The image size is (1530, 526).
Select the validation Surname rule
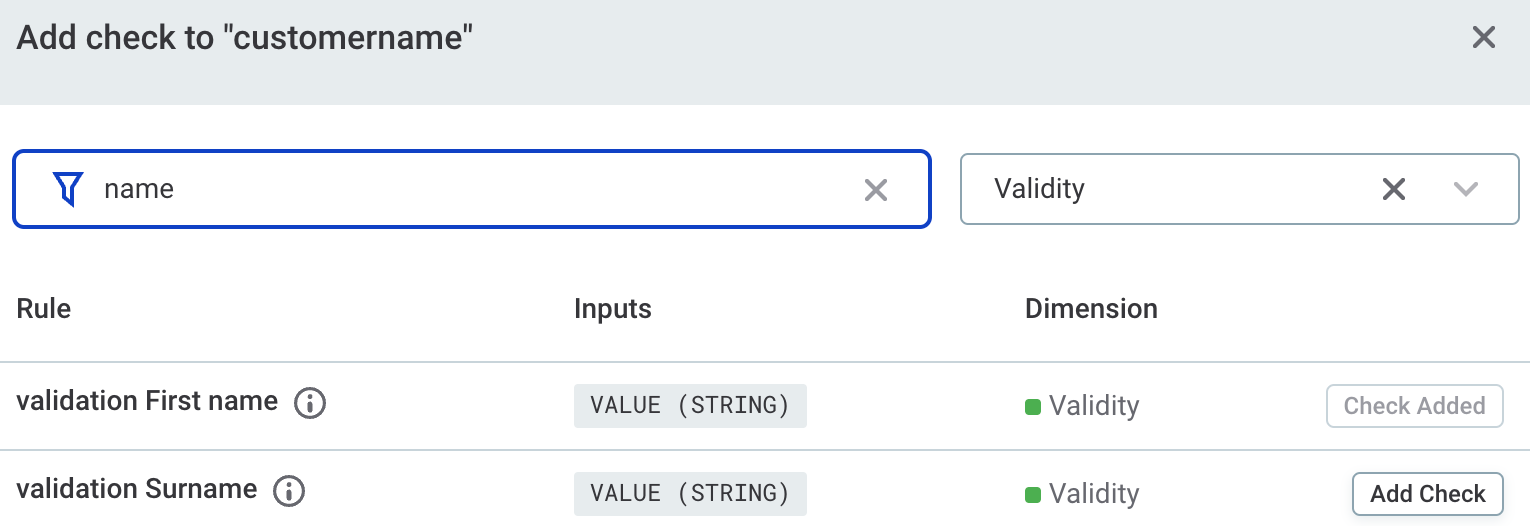tap(137, 490)
